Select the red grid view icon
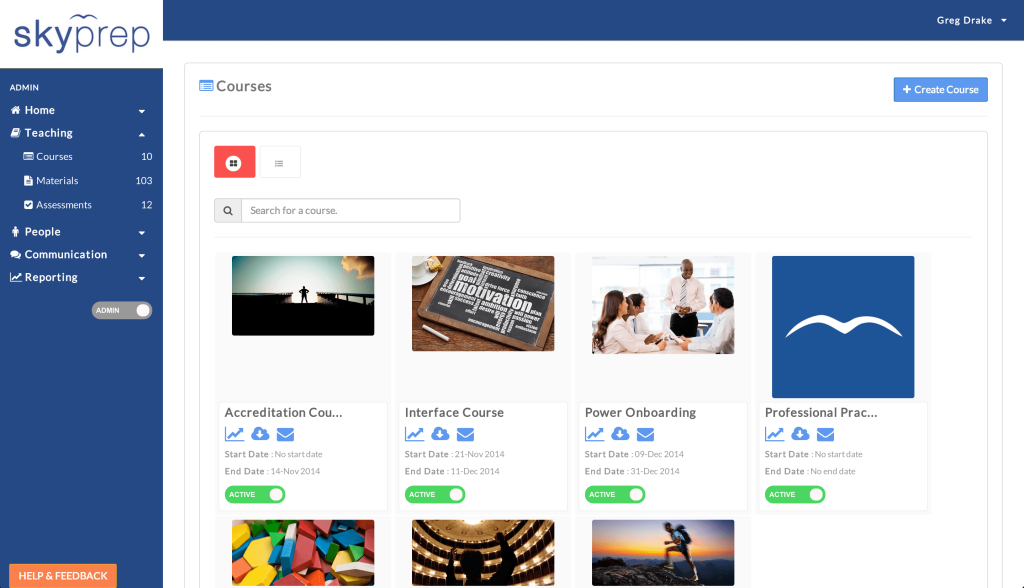 (x=234, y=161)
